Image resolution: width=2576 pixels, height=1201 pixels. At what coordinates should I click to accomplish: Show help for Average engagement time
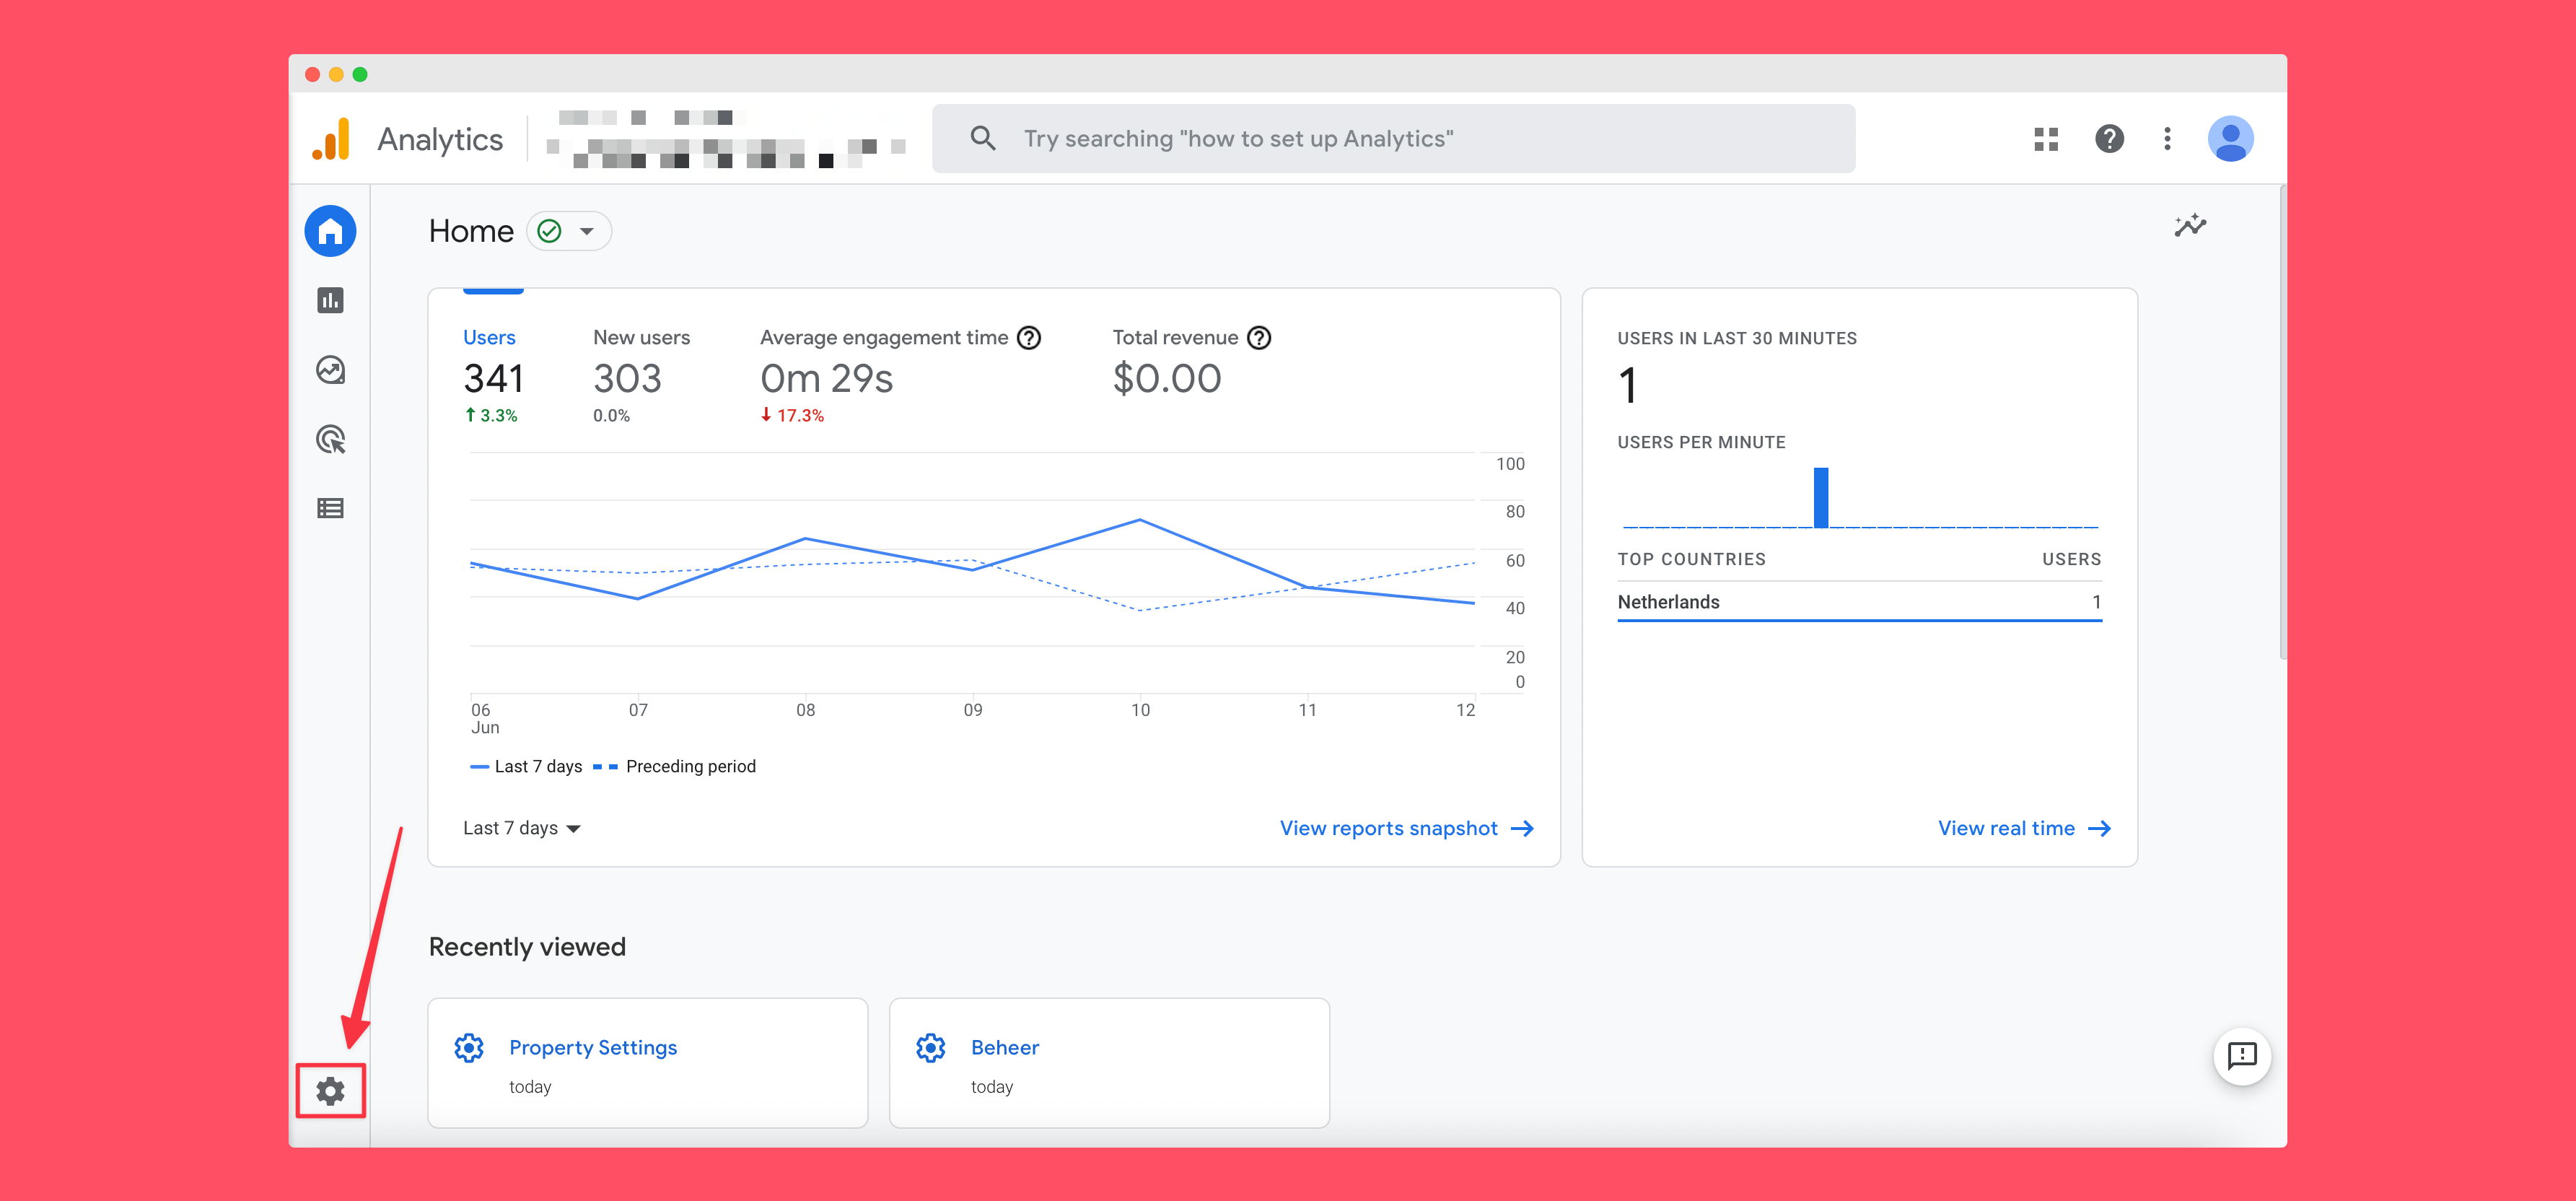[1029, 338]
